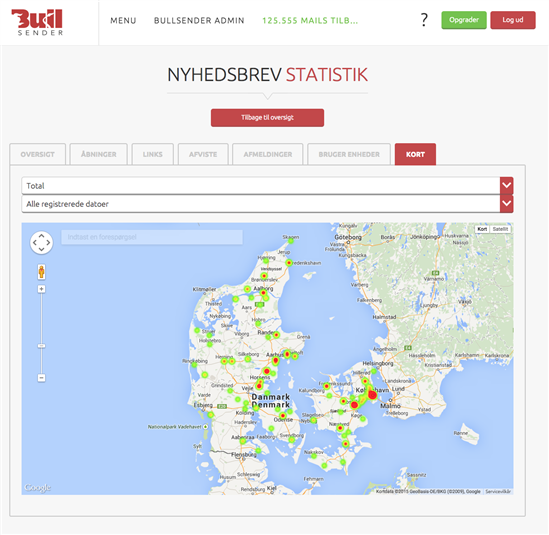Screen dimensions: 549x535
Task: Click the Tilbage til oversigt button
Action: click(x=267, y=118)
